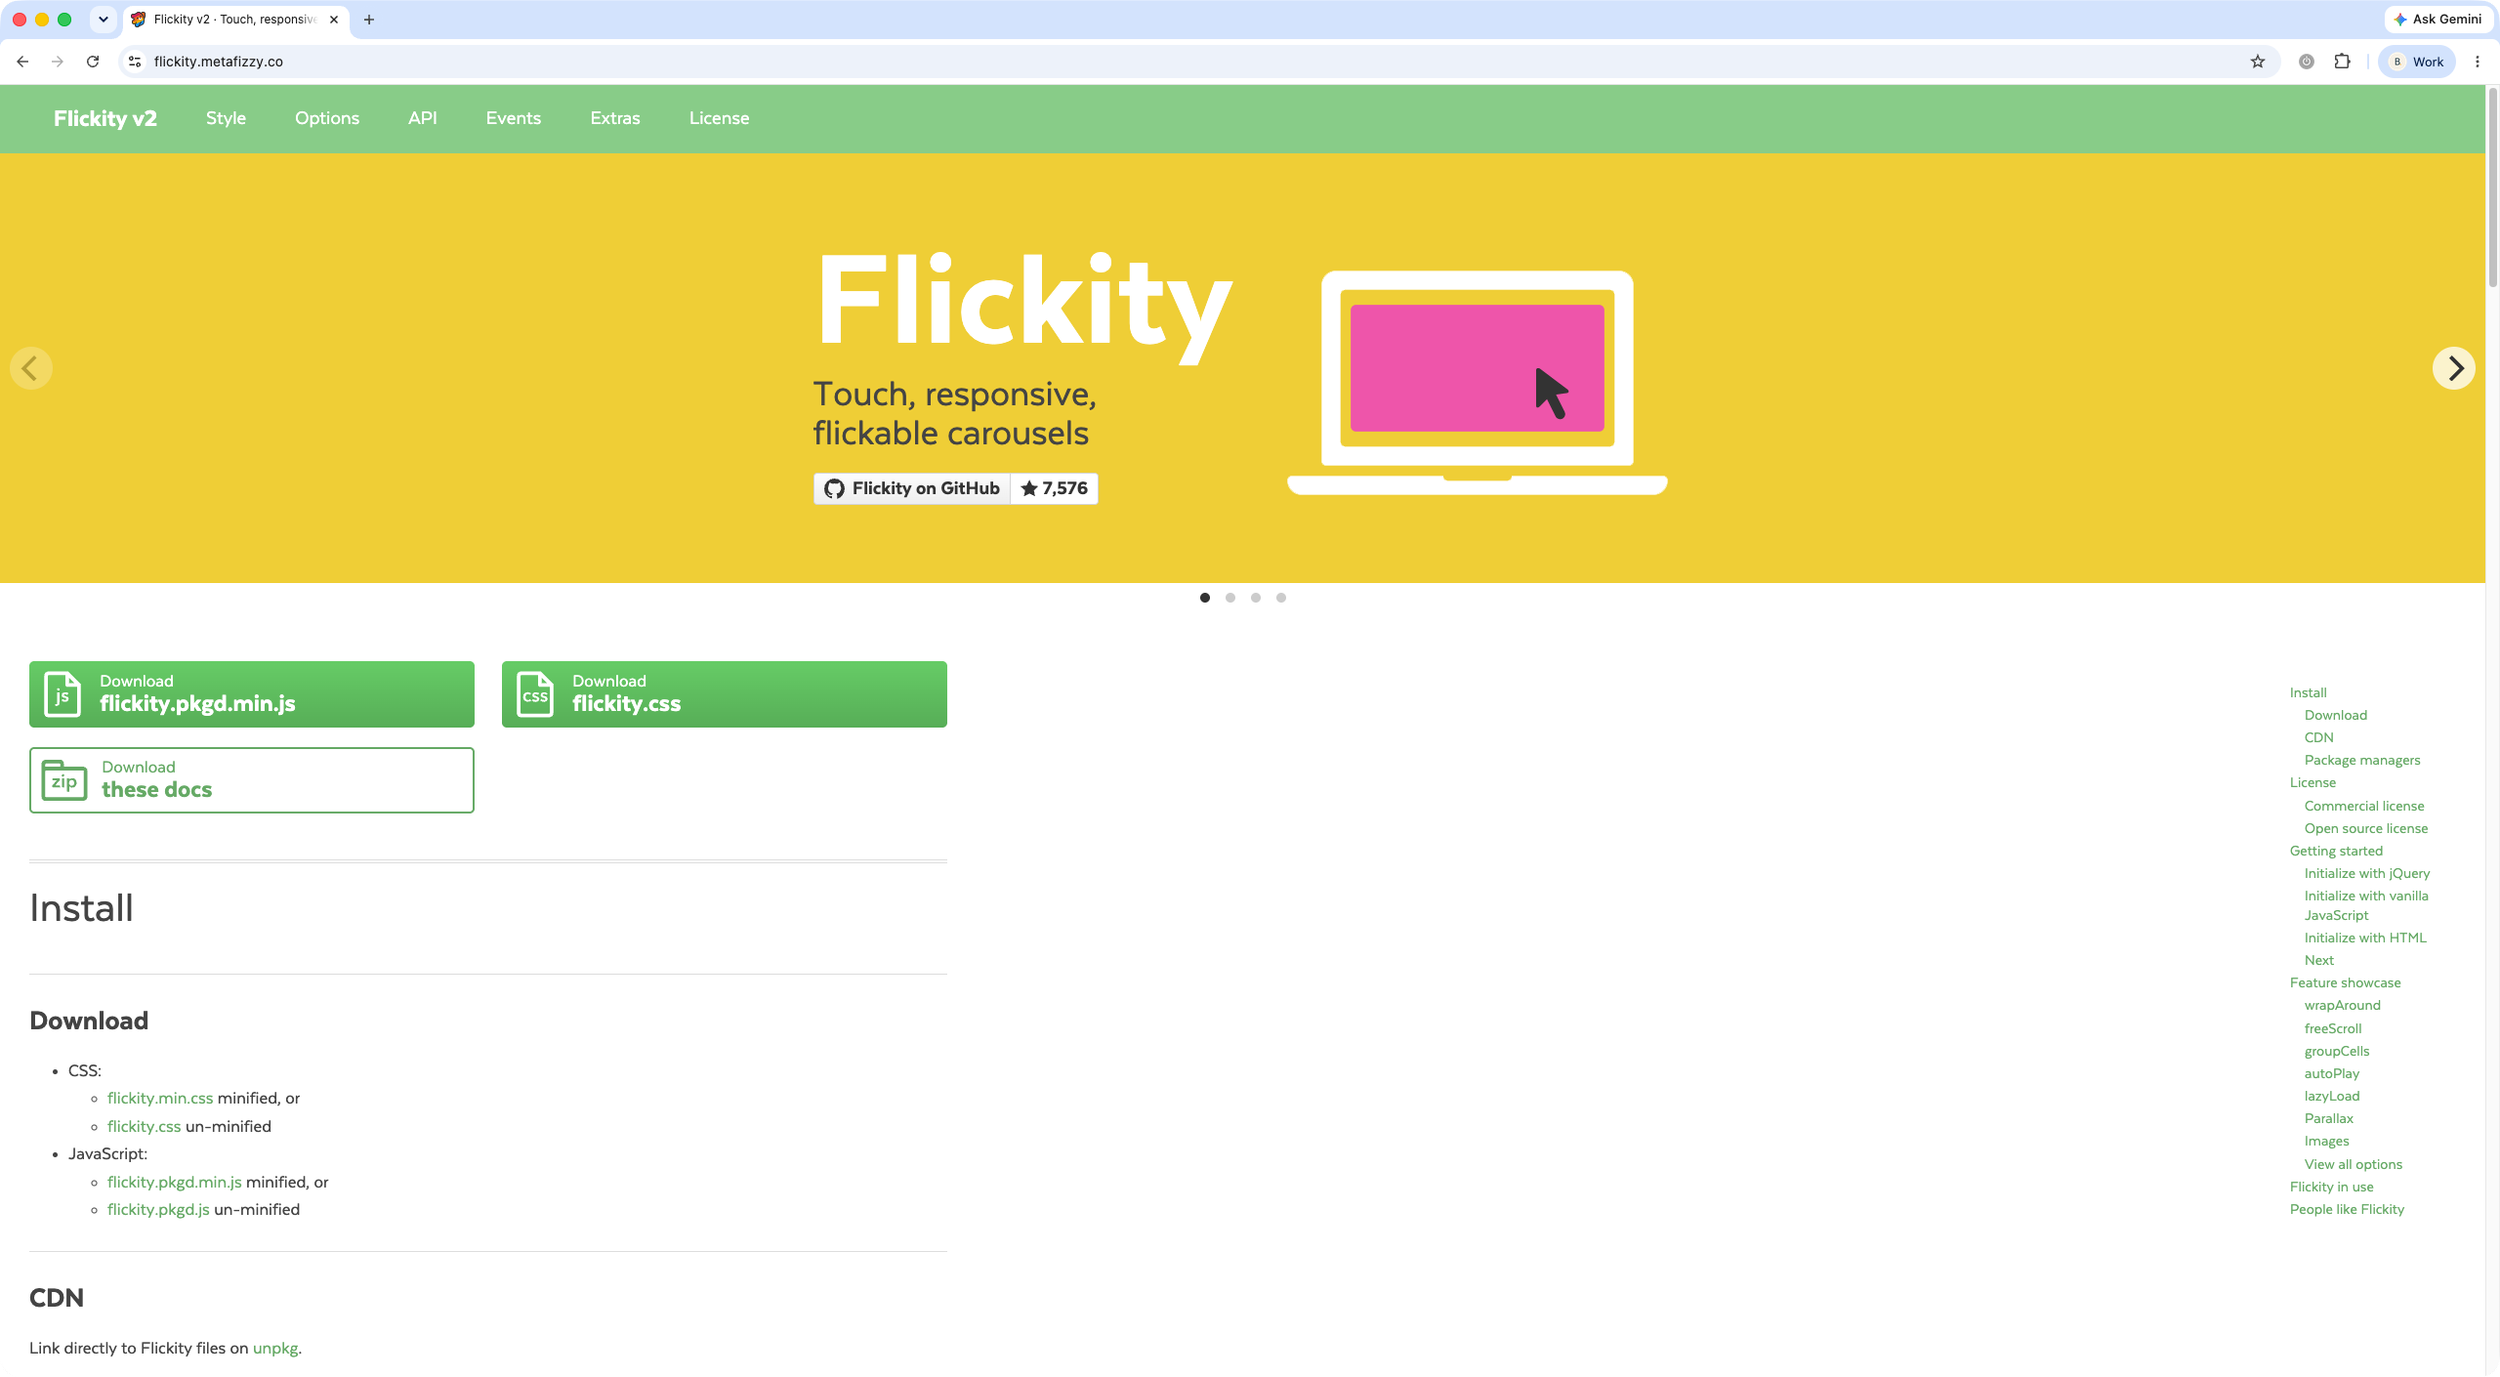Jump to Feature showcase sidebar link
Viewport: 2500px width, 1377px height.
pos(2345,983)
